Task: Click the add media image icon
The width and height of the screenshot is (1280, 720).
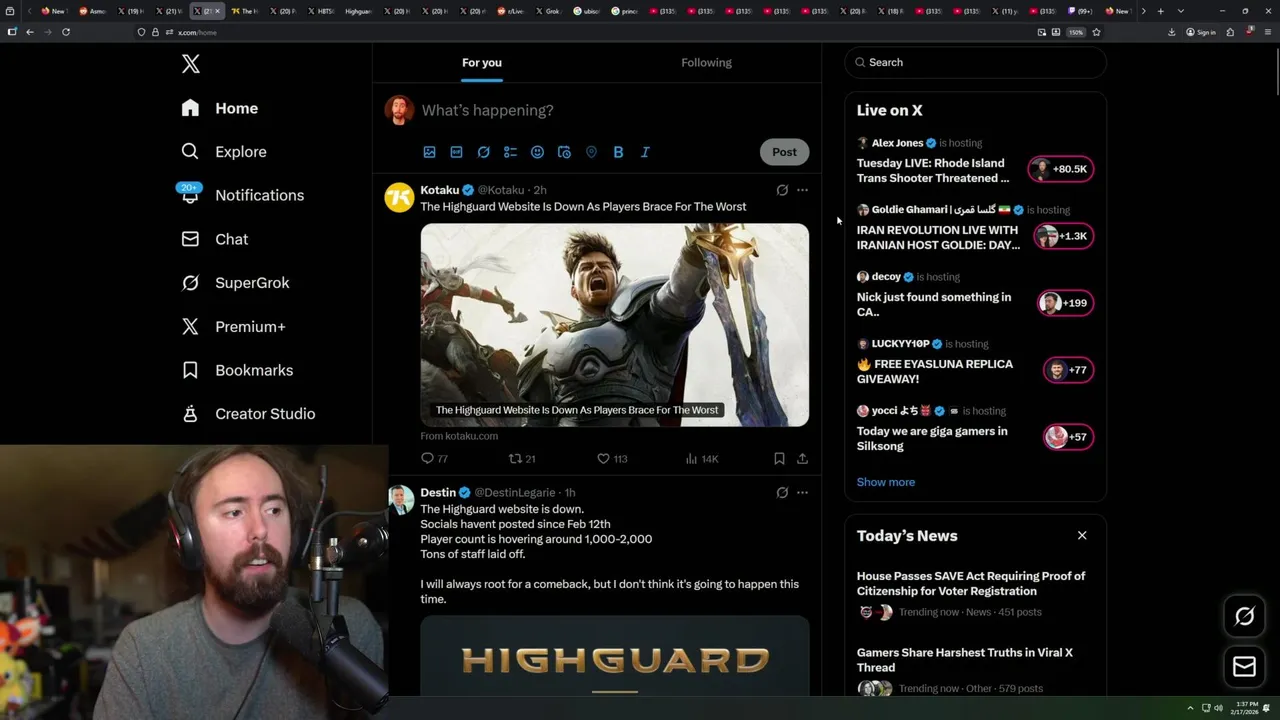Action: click(429, 152)
